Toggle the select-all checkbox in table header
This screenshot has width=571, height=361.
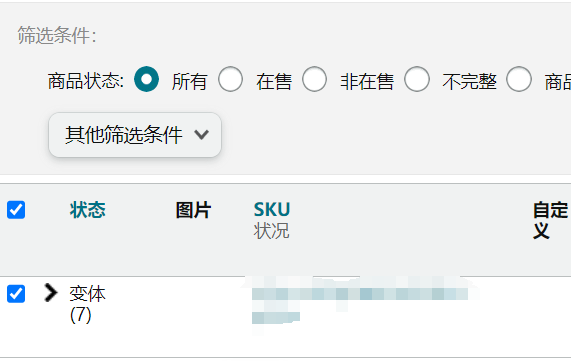pyautogui.click(x=16, y=210)
